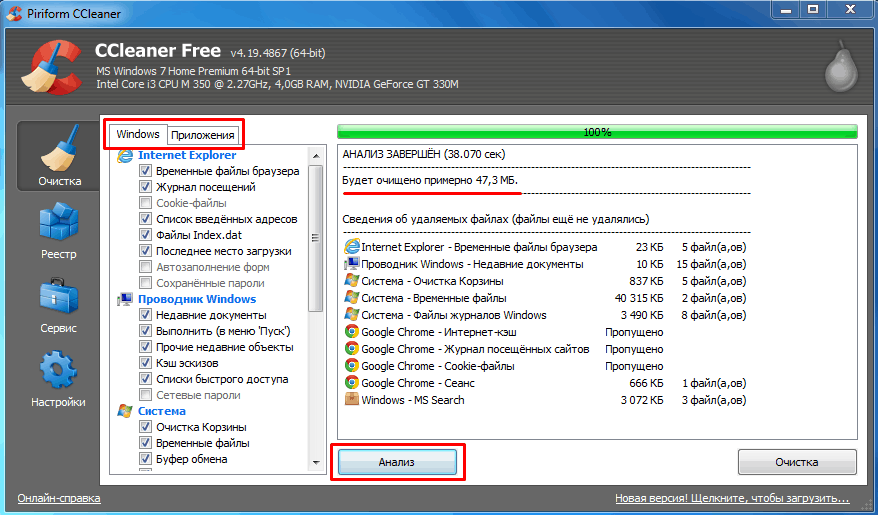Click Windows icon beside Система - Временные файлы result
This screenshot has width=878, height=515.
(352, 298)
